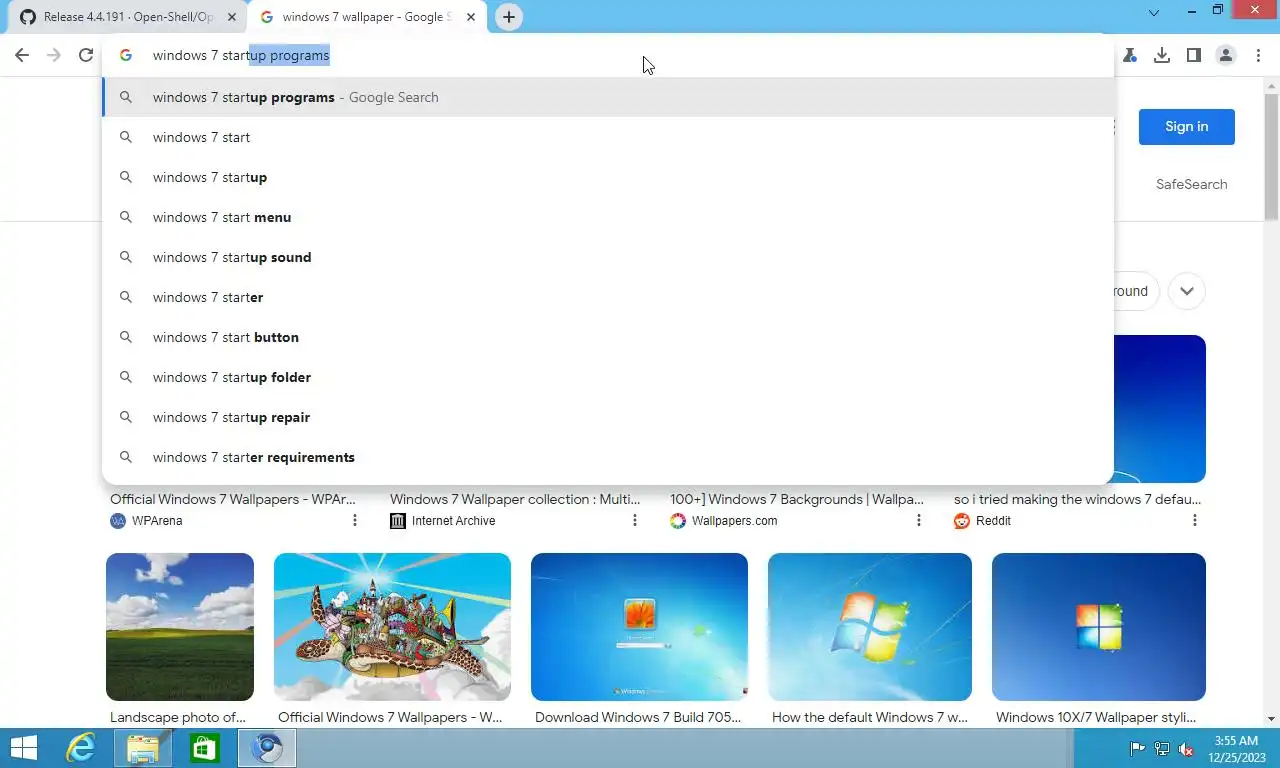Click the vertical scrollbar thumb
Image resolution: width=1280 pixels, height=768 pixels.
1271,157
